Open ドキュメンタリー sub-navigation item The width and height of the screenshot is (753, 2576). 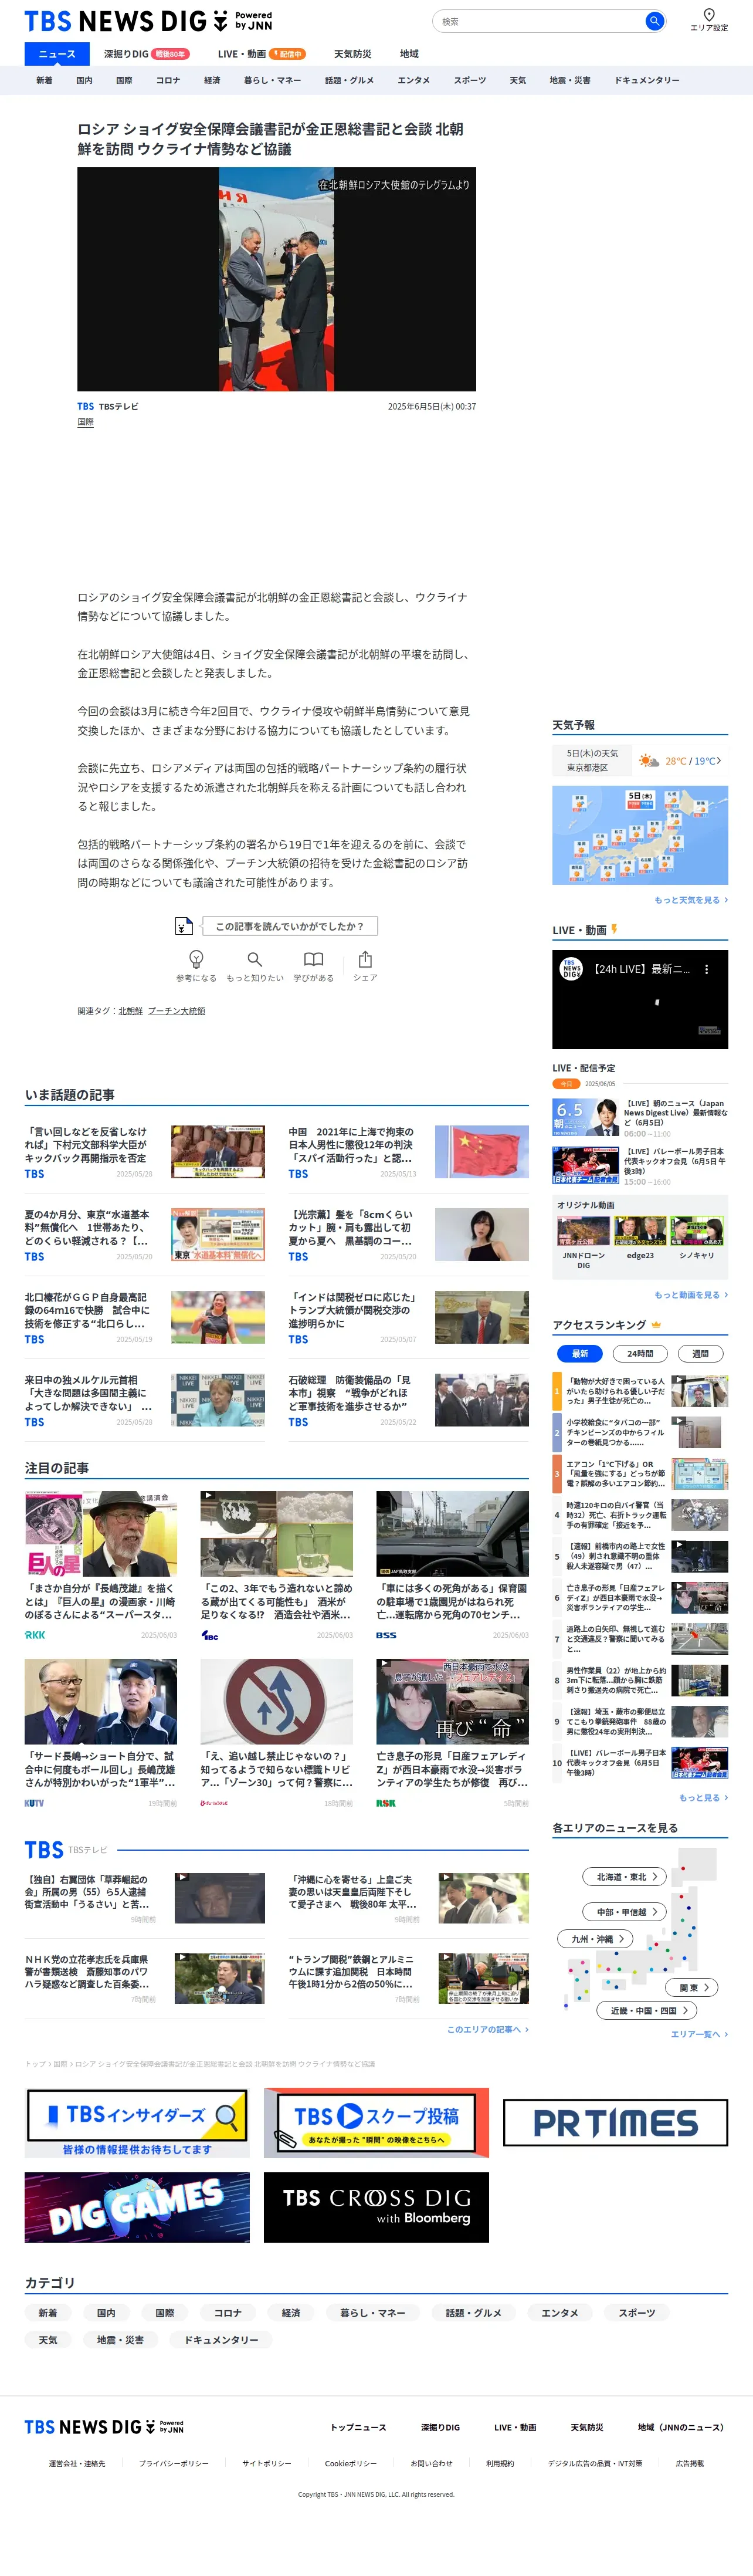647,80
